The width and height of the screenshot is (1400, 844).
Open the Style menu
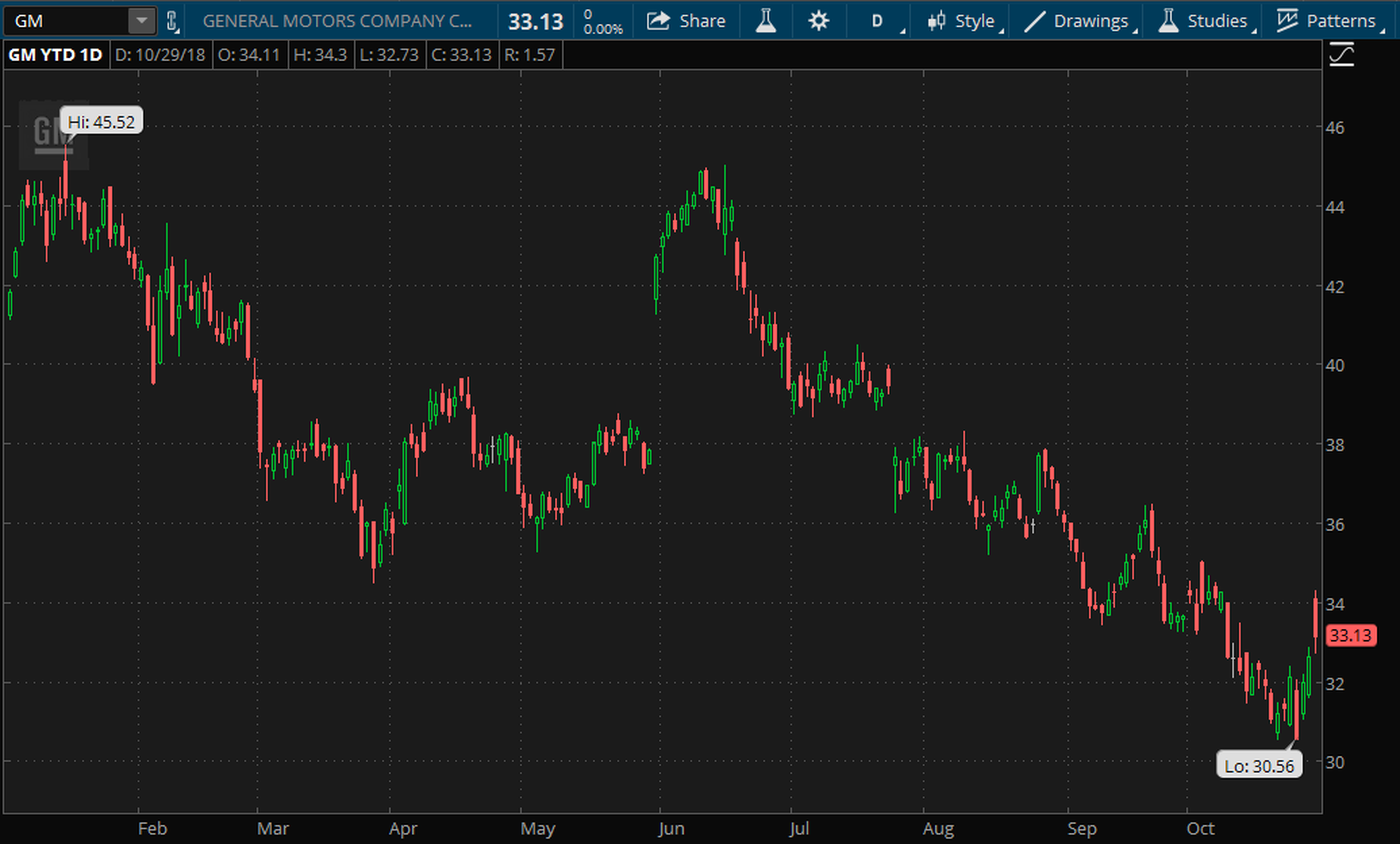(962, 20)
